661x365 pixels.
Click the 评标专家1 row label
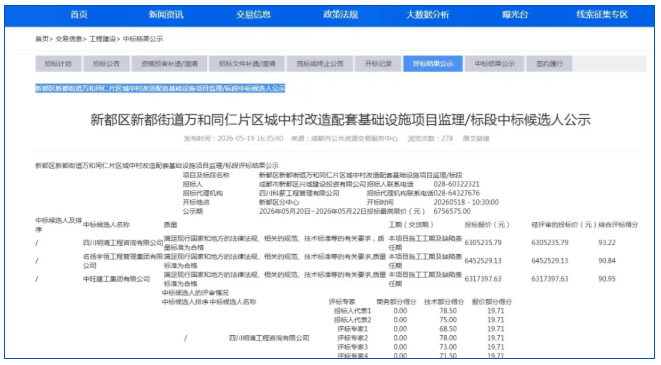point(352,329)
